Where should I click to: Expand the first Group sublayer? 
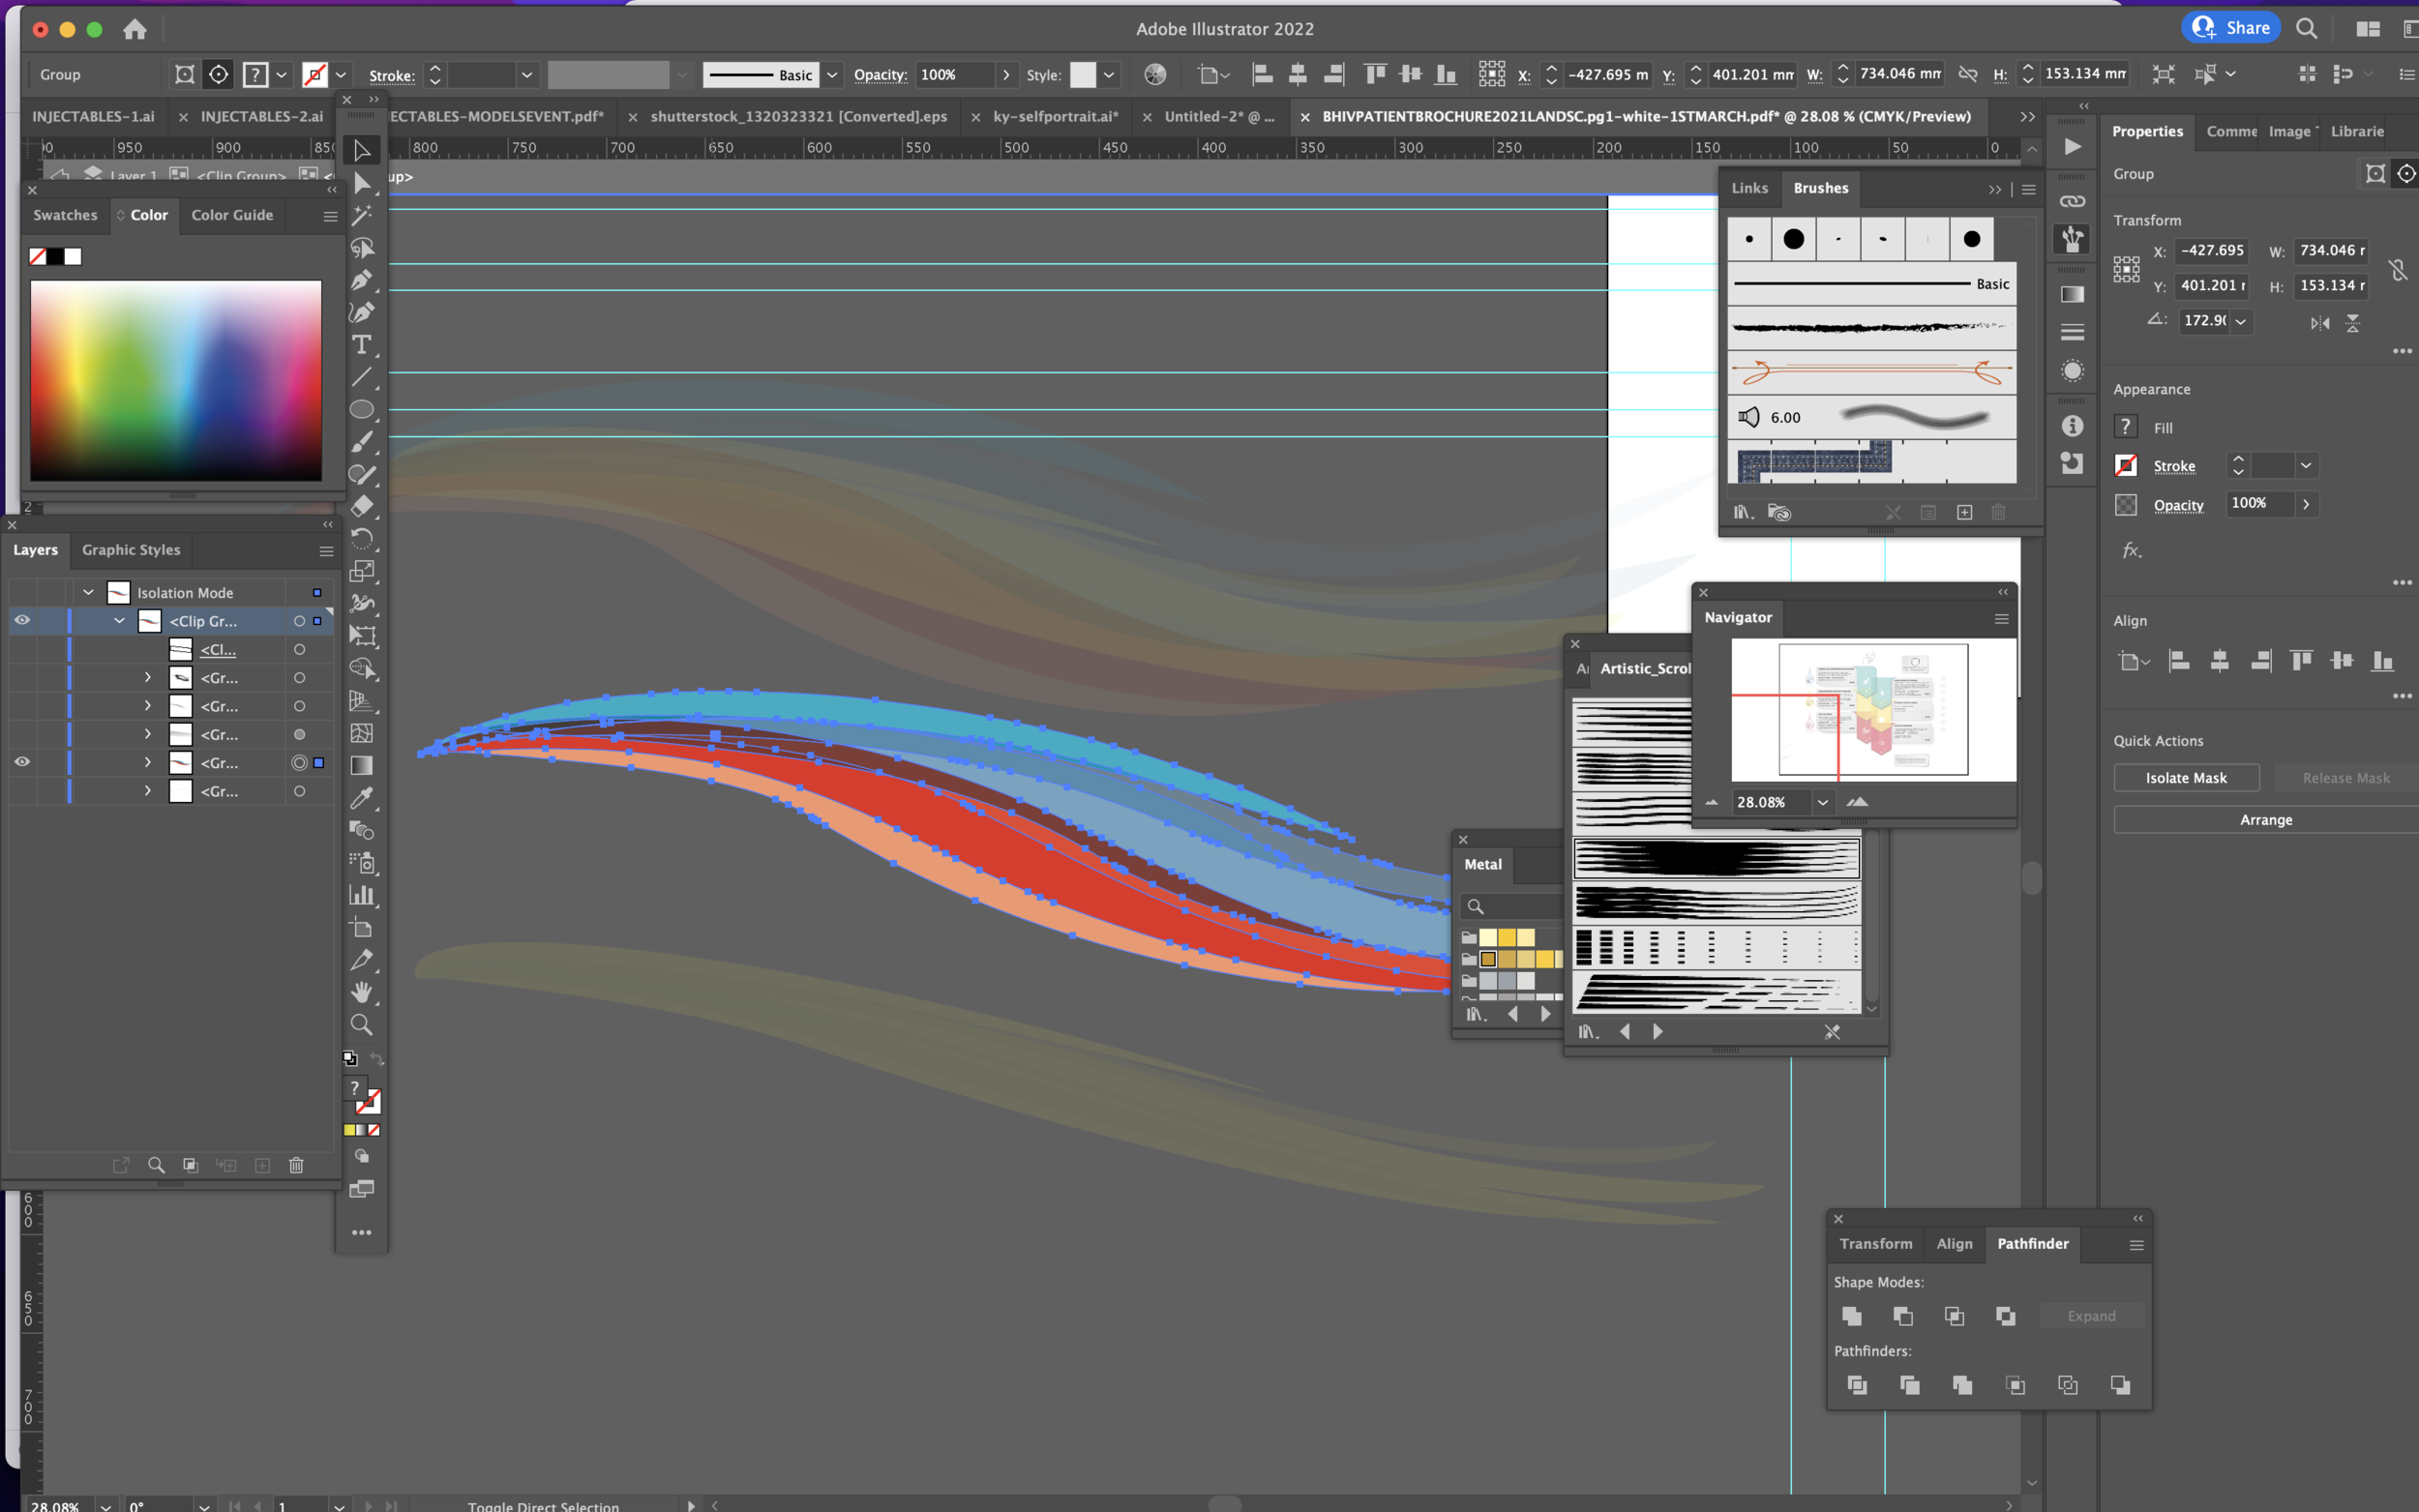click(148, 677)
